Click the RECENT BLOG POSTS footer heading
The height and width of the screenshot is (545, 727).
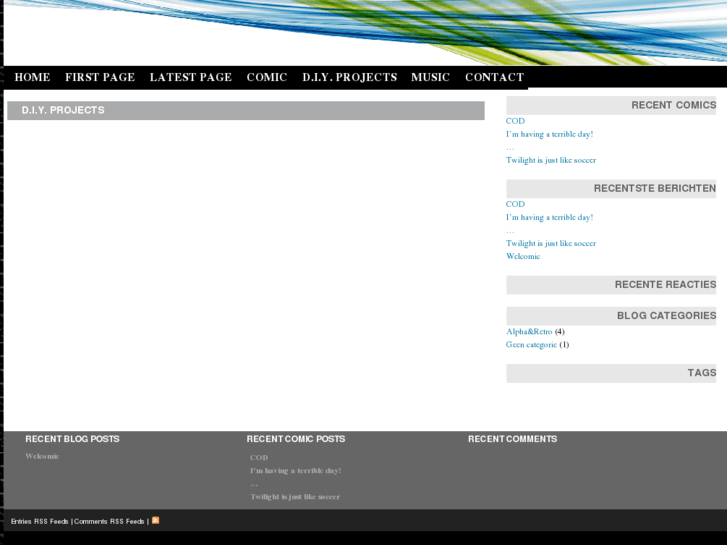click(x=72, y=439)
